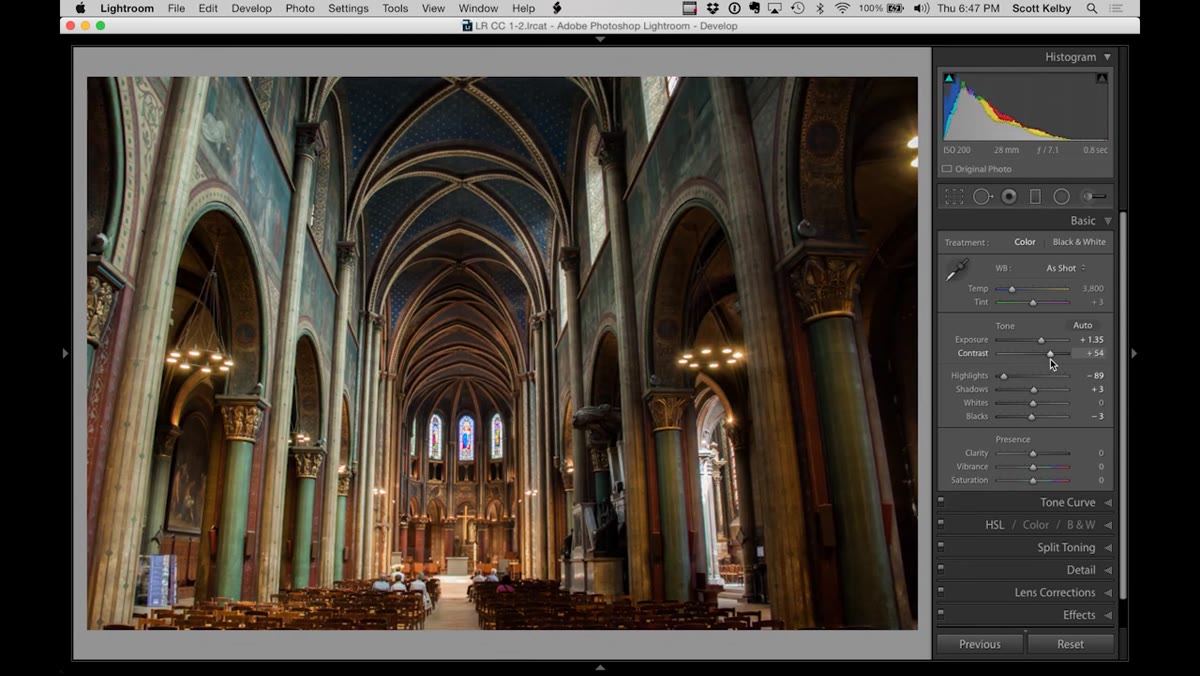Open the Photo menu
Image resolution: width=1200 pixels, height=676 pixels.
[300, 8]
